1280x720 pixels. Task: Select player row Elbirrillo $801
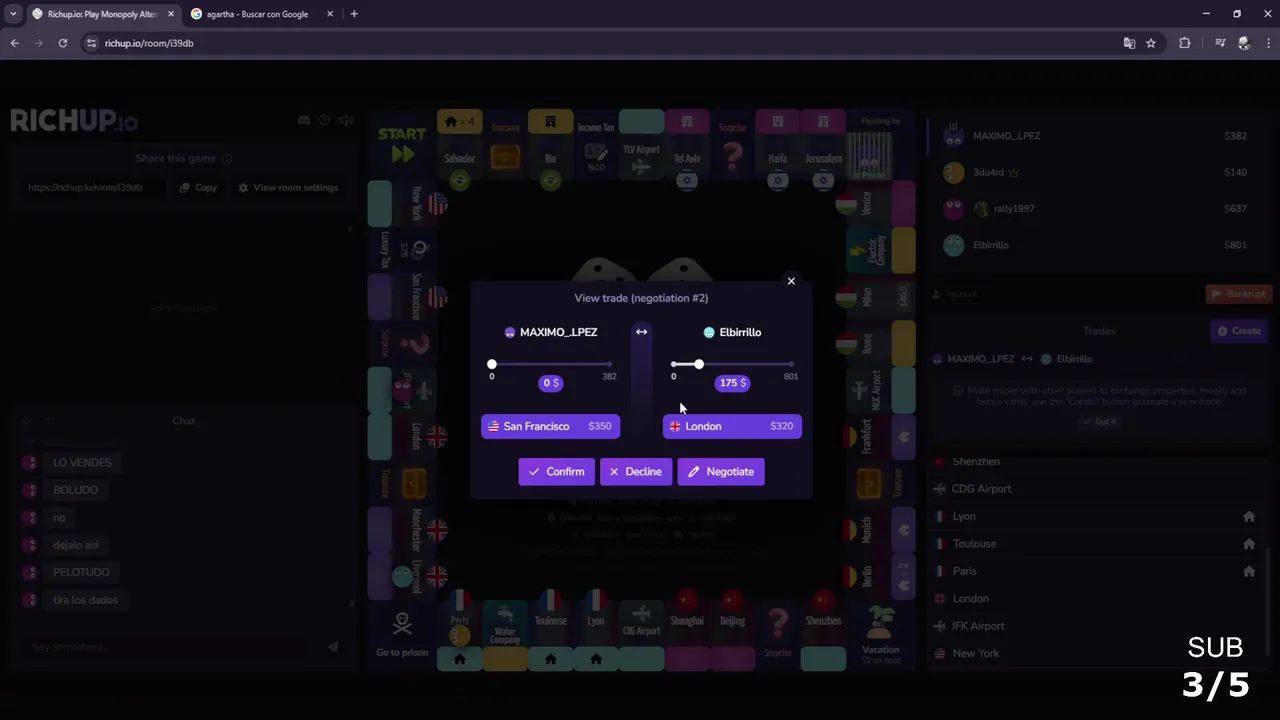1097,245
